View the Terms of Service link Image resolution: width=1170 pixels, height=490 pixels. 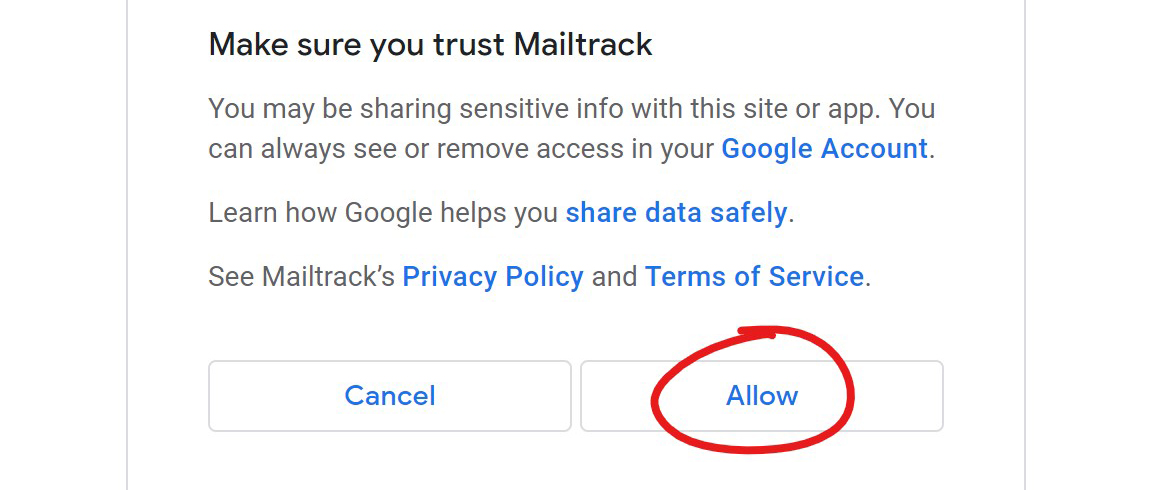(x=754, y=276)
